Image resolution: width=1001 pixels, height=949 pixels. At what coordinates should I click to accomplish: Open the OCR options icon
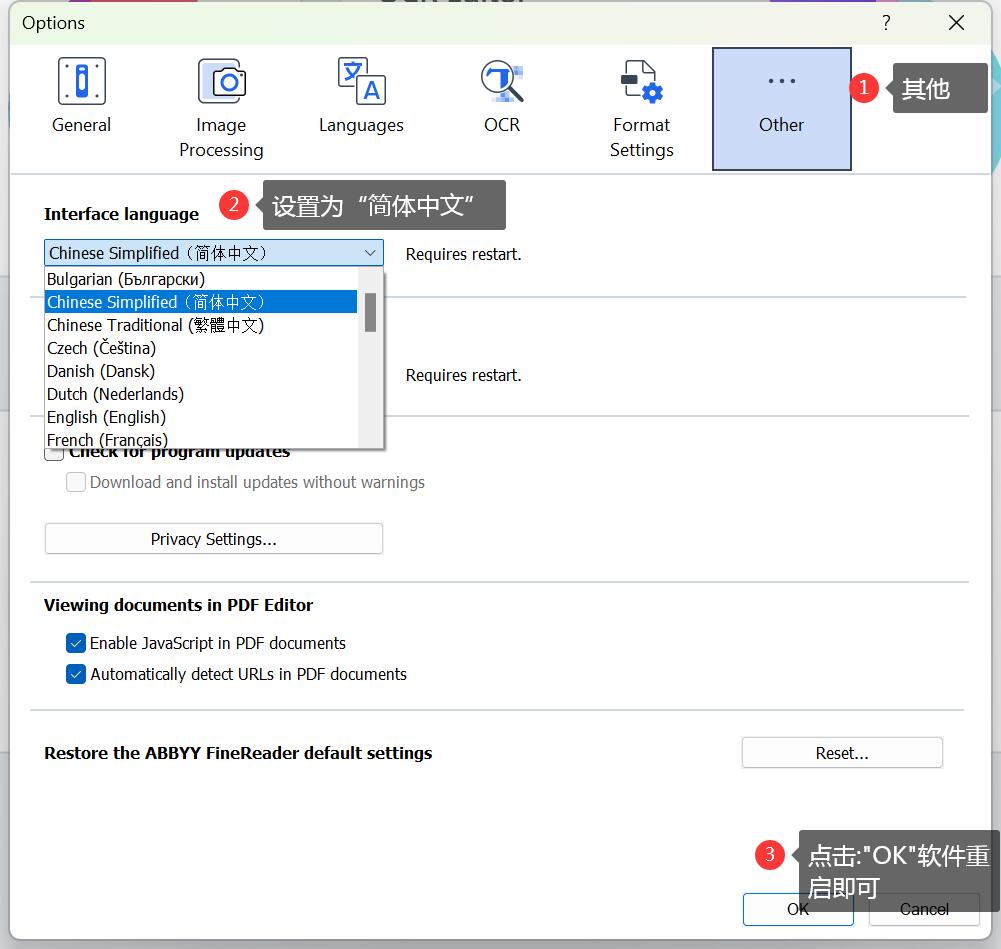pyautogui.click(x=501, y=83)
